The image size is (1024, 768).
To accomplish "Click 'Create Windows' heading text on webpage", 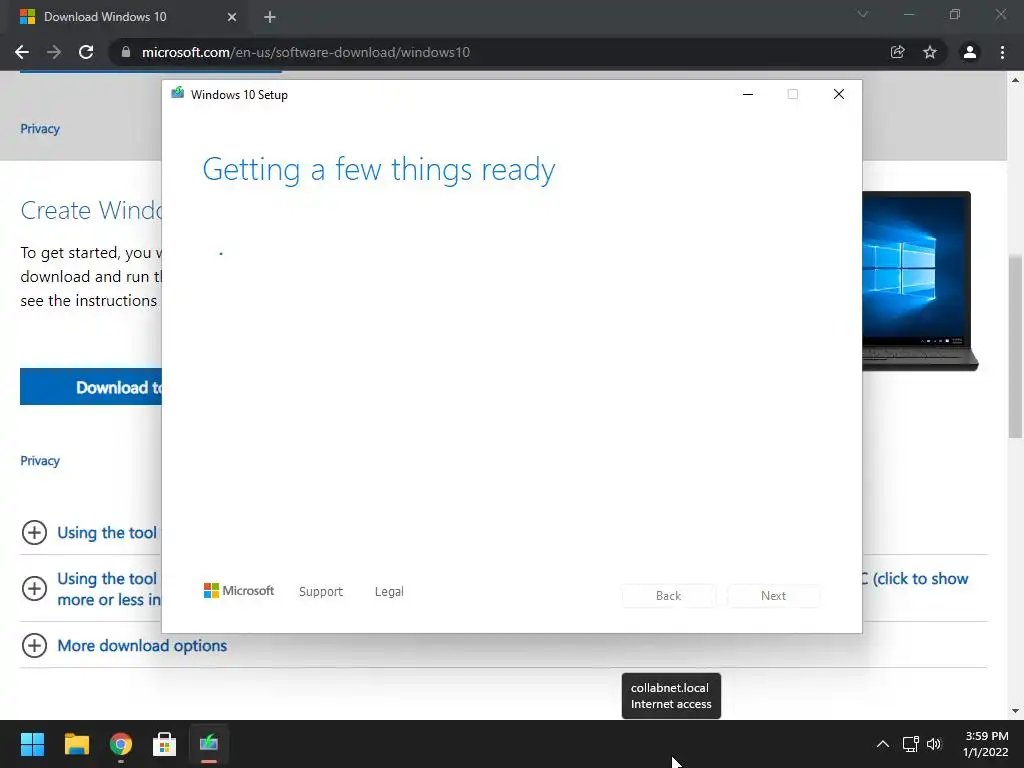I will coord(91,210).
